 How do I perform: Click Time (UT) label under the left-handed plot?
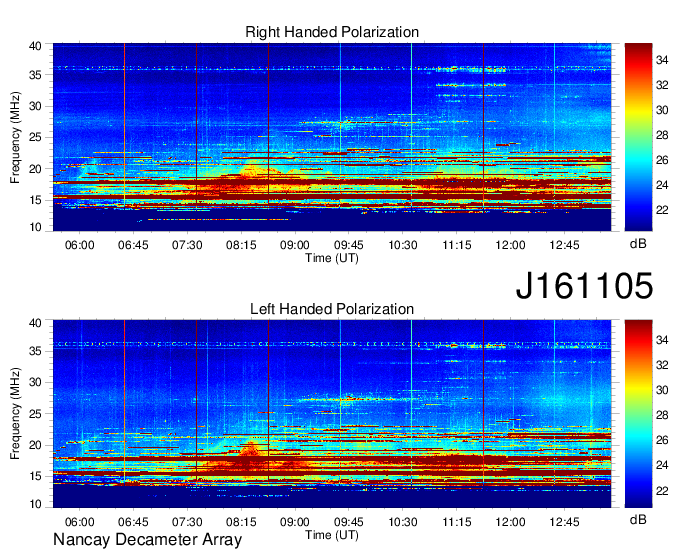click(x=332, y=535)
